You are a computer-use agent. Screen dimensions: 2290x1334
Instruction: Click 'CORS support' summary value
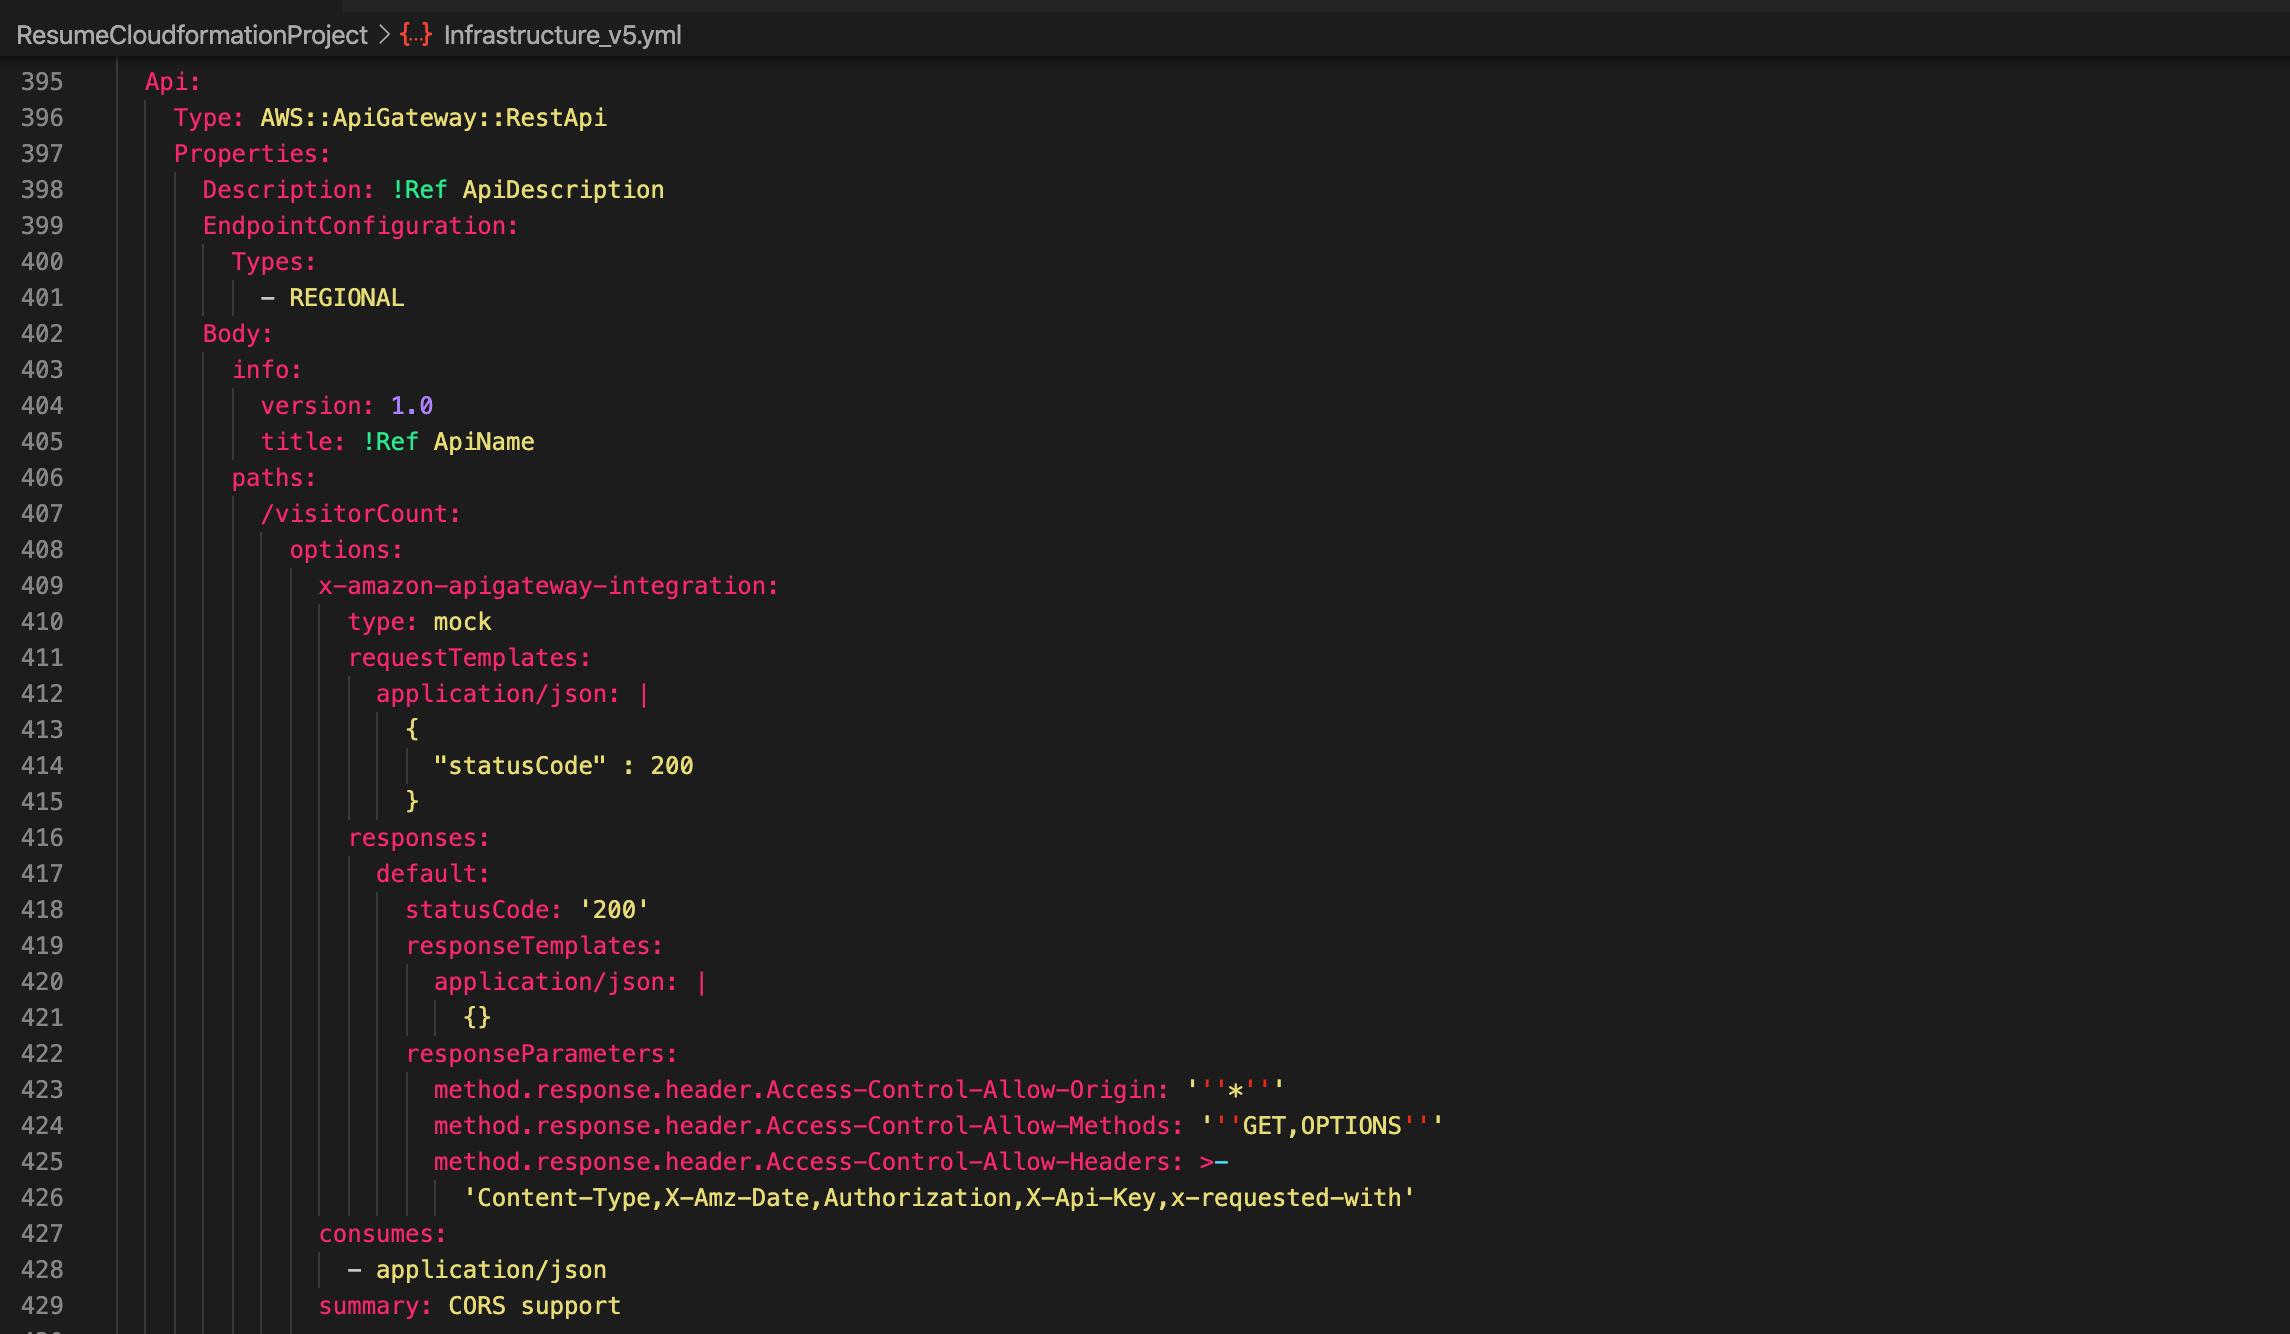(x=534, y=1306)
